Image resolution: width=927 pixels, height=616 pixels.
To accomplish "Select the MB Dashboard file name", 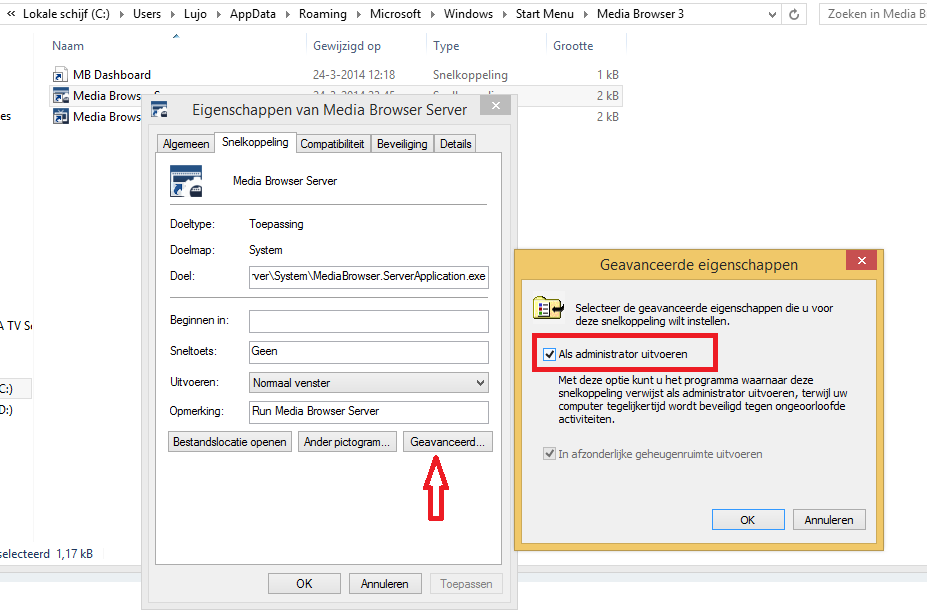I will coord(112,74).
